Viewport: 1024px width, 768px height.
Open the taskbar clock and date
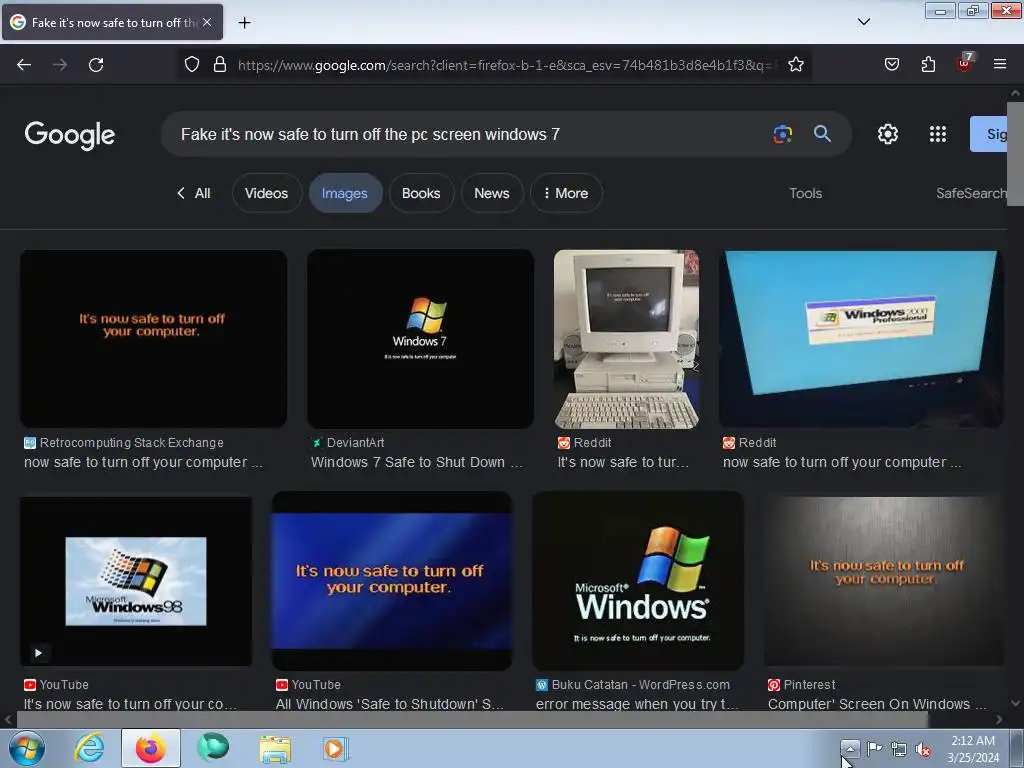click(973, 749)
